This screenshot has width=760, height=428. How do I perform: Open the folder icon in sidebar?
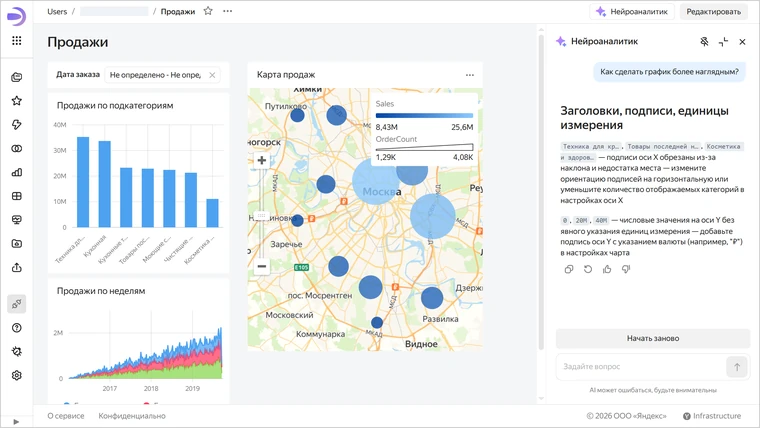(x=16, y=243)
